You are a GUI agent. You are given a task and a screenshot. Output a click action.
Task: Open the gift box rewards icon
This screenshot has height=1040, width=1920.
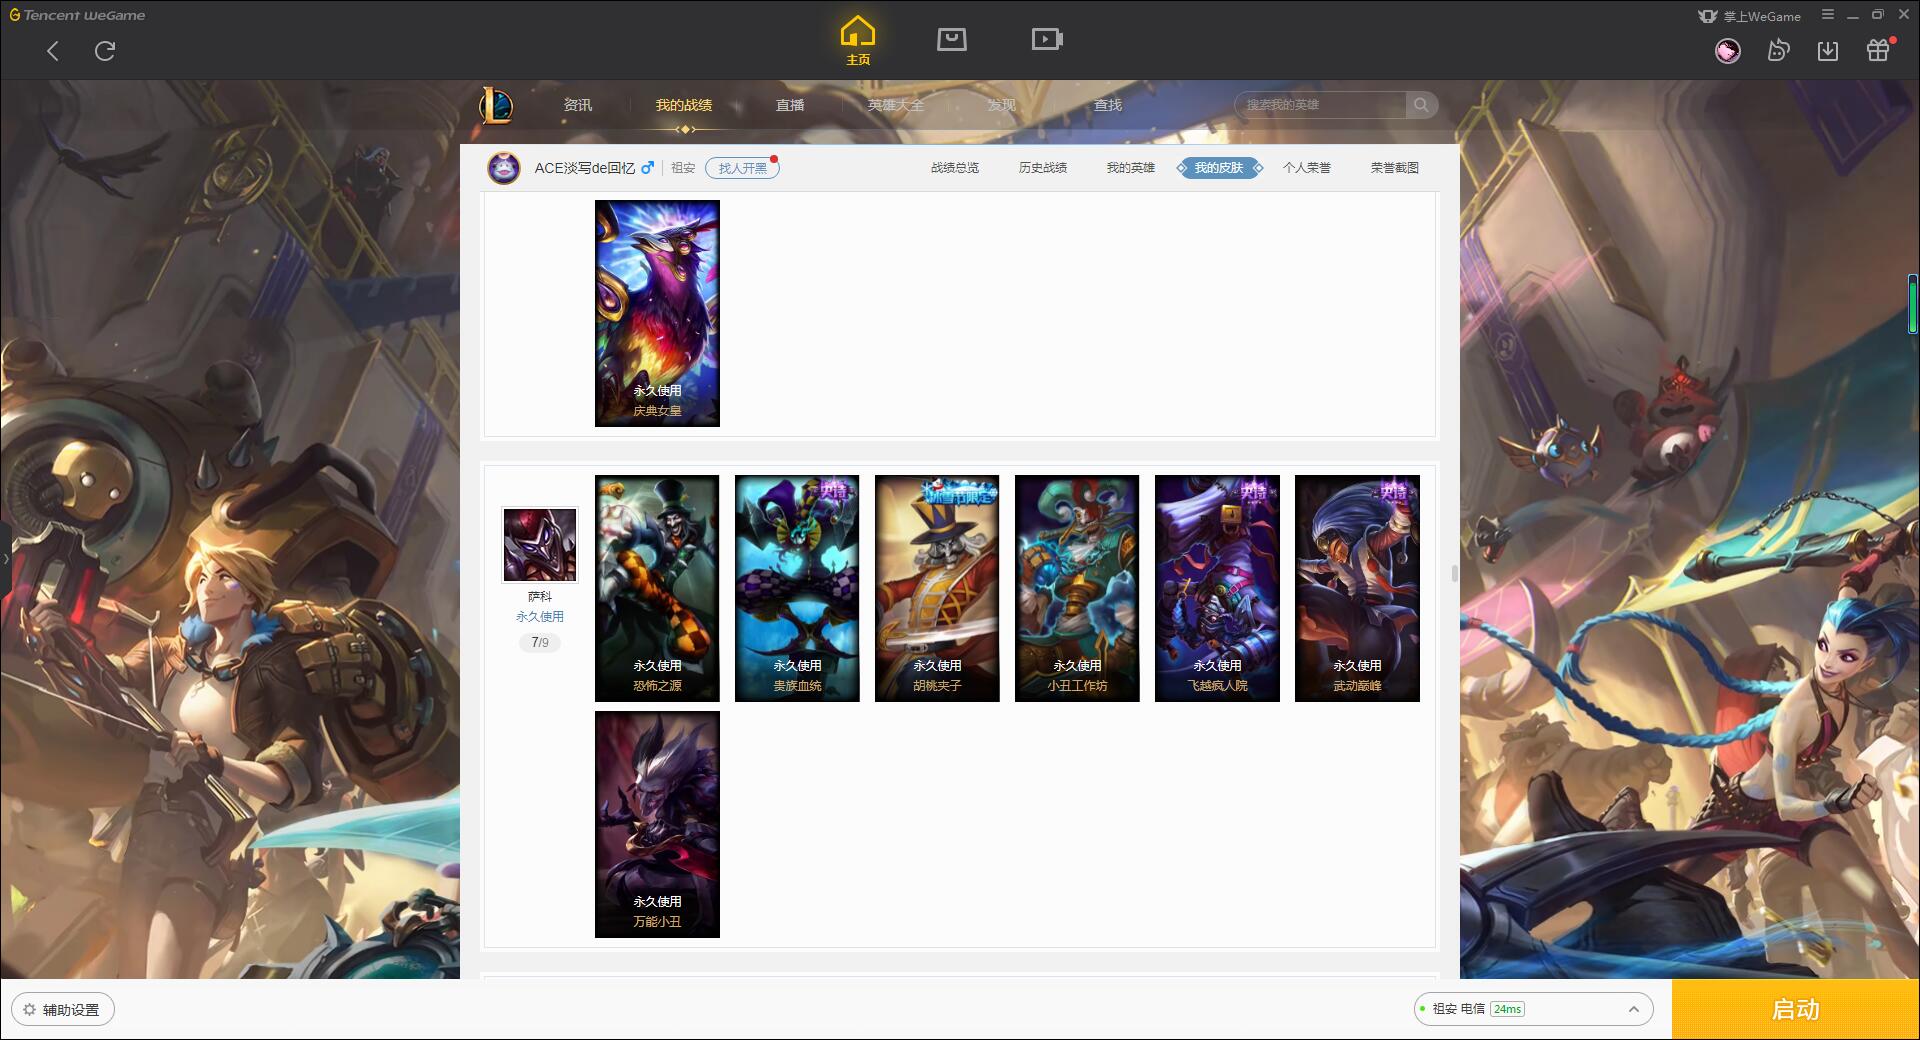point(1878,50)
